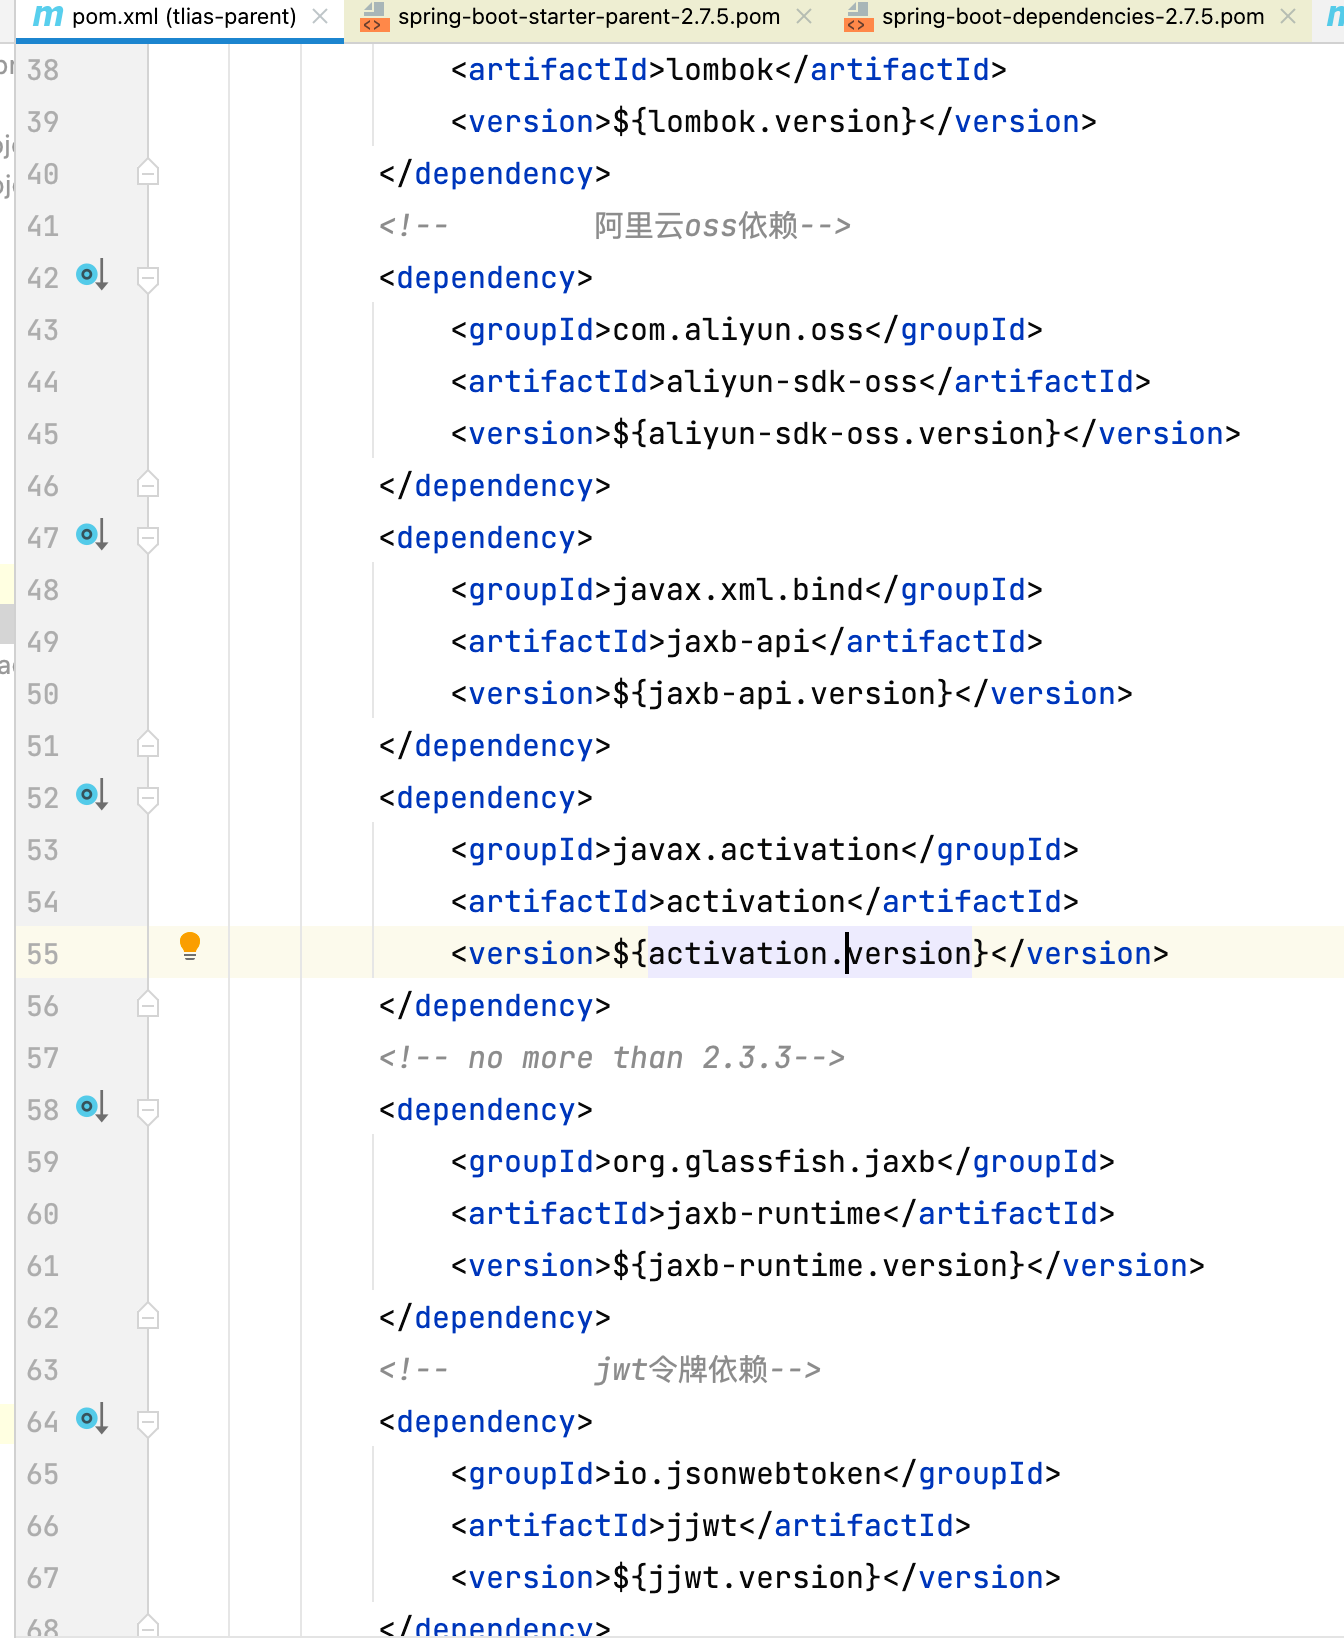Click the ${lombok.version} property reference

click(x=765, y=122)
